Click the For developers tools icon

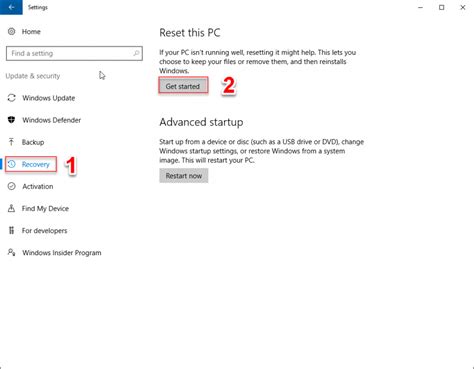pos(12,230)
